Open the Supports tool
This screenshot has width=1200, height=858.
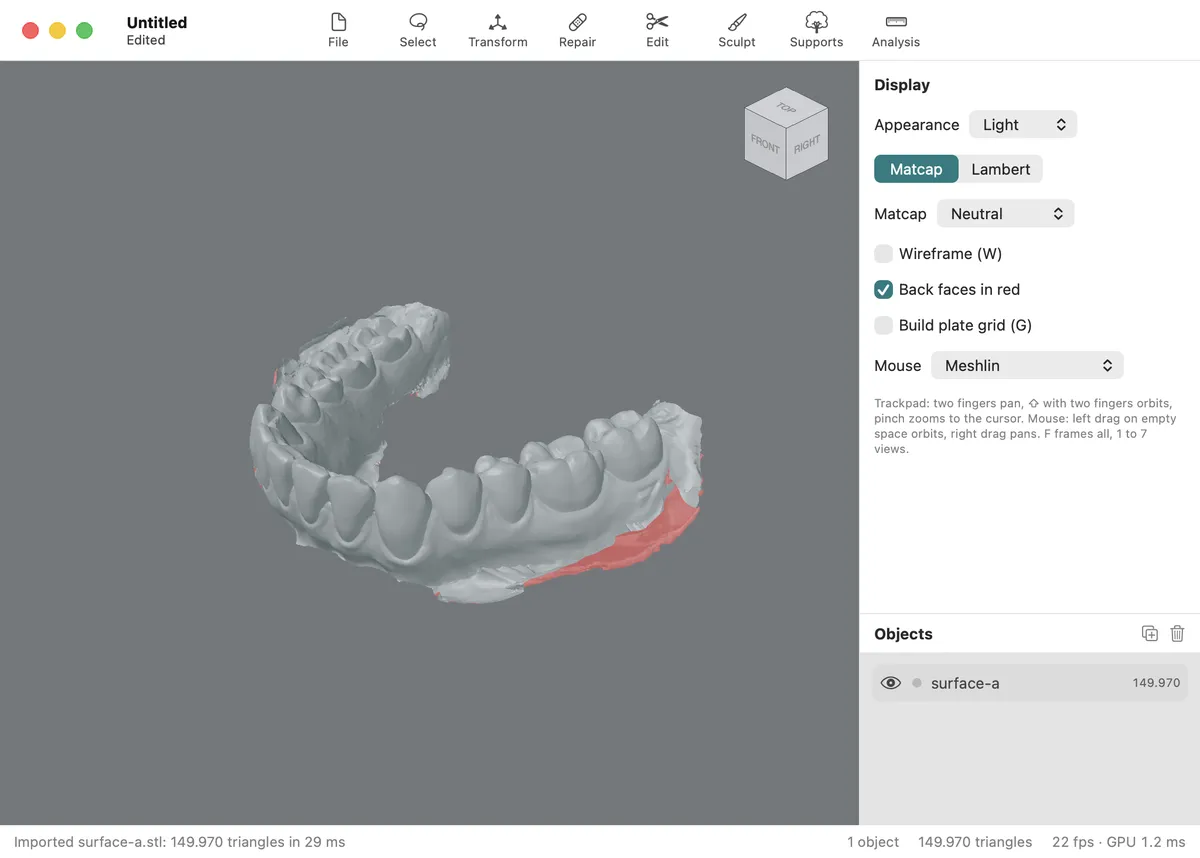(x=816, y=30)
